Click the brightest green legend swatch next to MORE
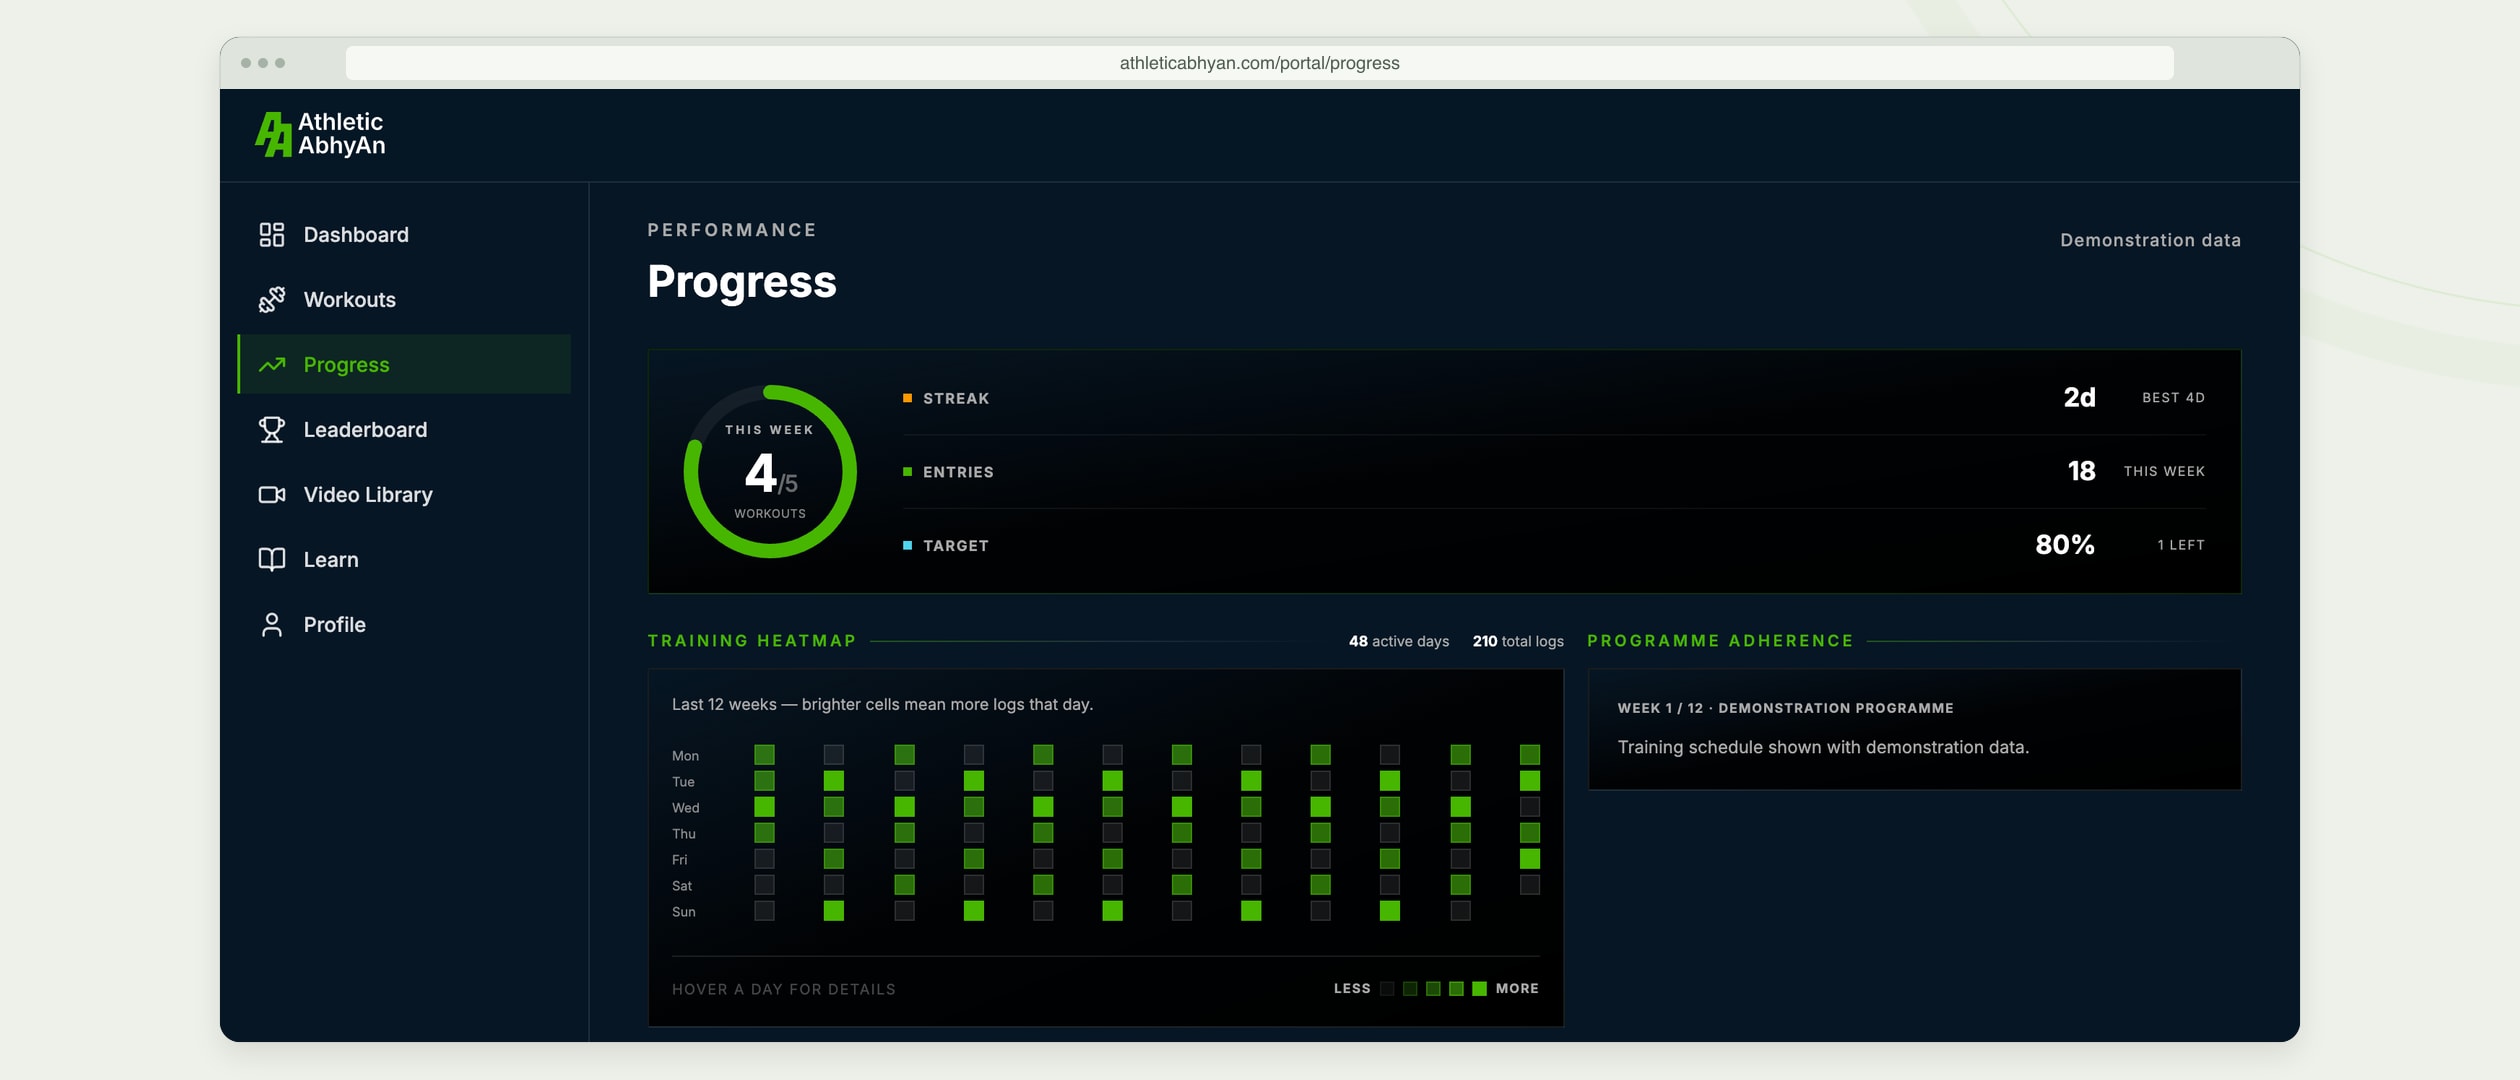The image size is (2520, 1080). tap(1479, 989)
